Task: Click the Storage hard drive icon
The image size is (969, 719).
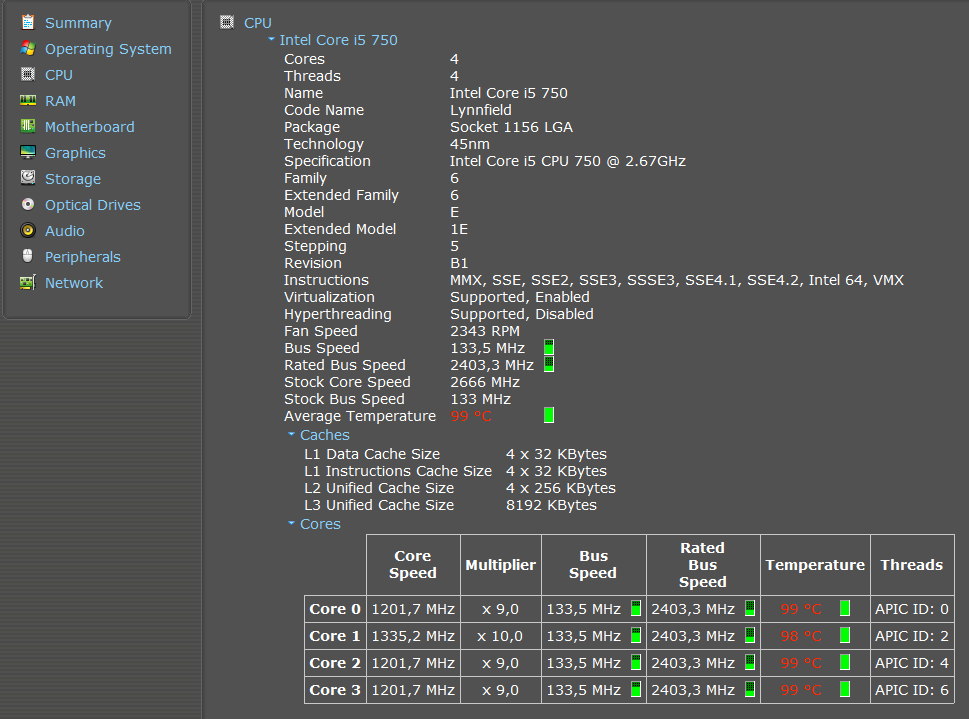Action: [x=28, y=178]
